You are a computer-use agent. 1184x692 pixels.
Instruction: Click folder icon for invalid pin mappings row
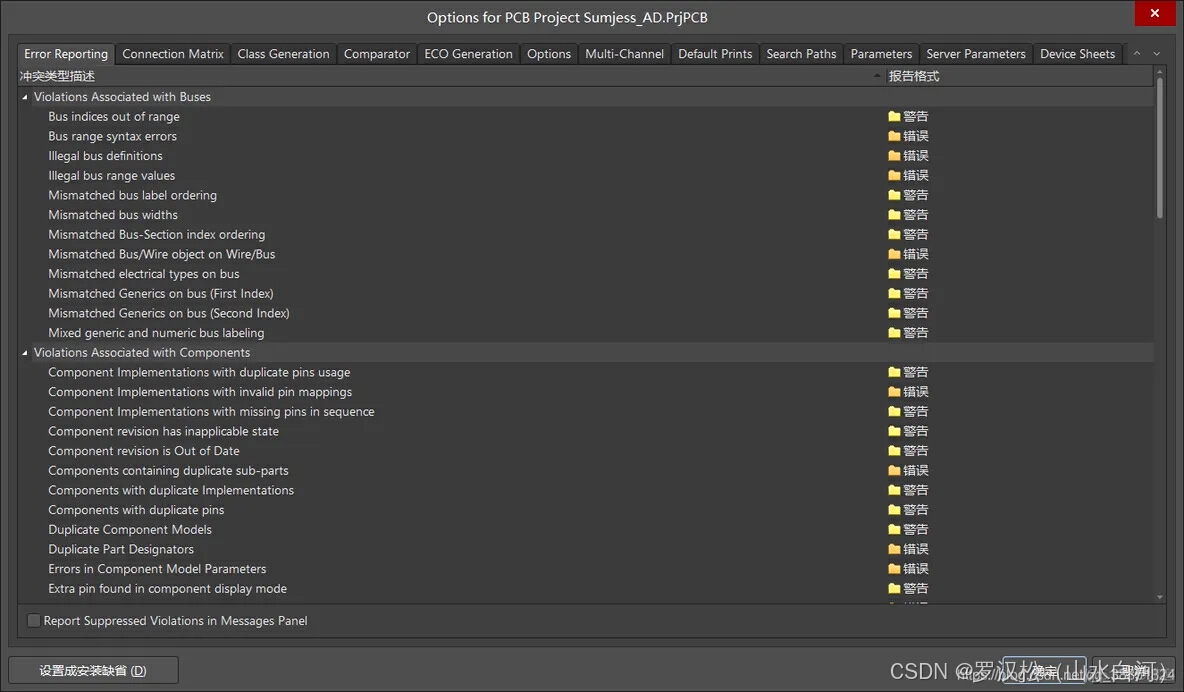[894, 391]
